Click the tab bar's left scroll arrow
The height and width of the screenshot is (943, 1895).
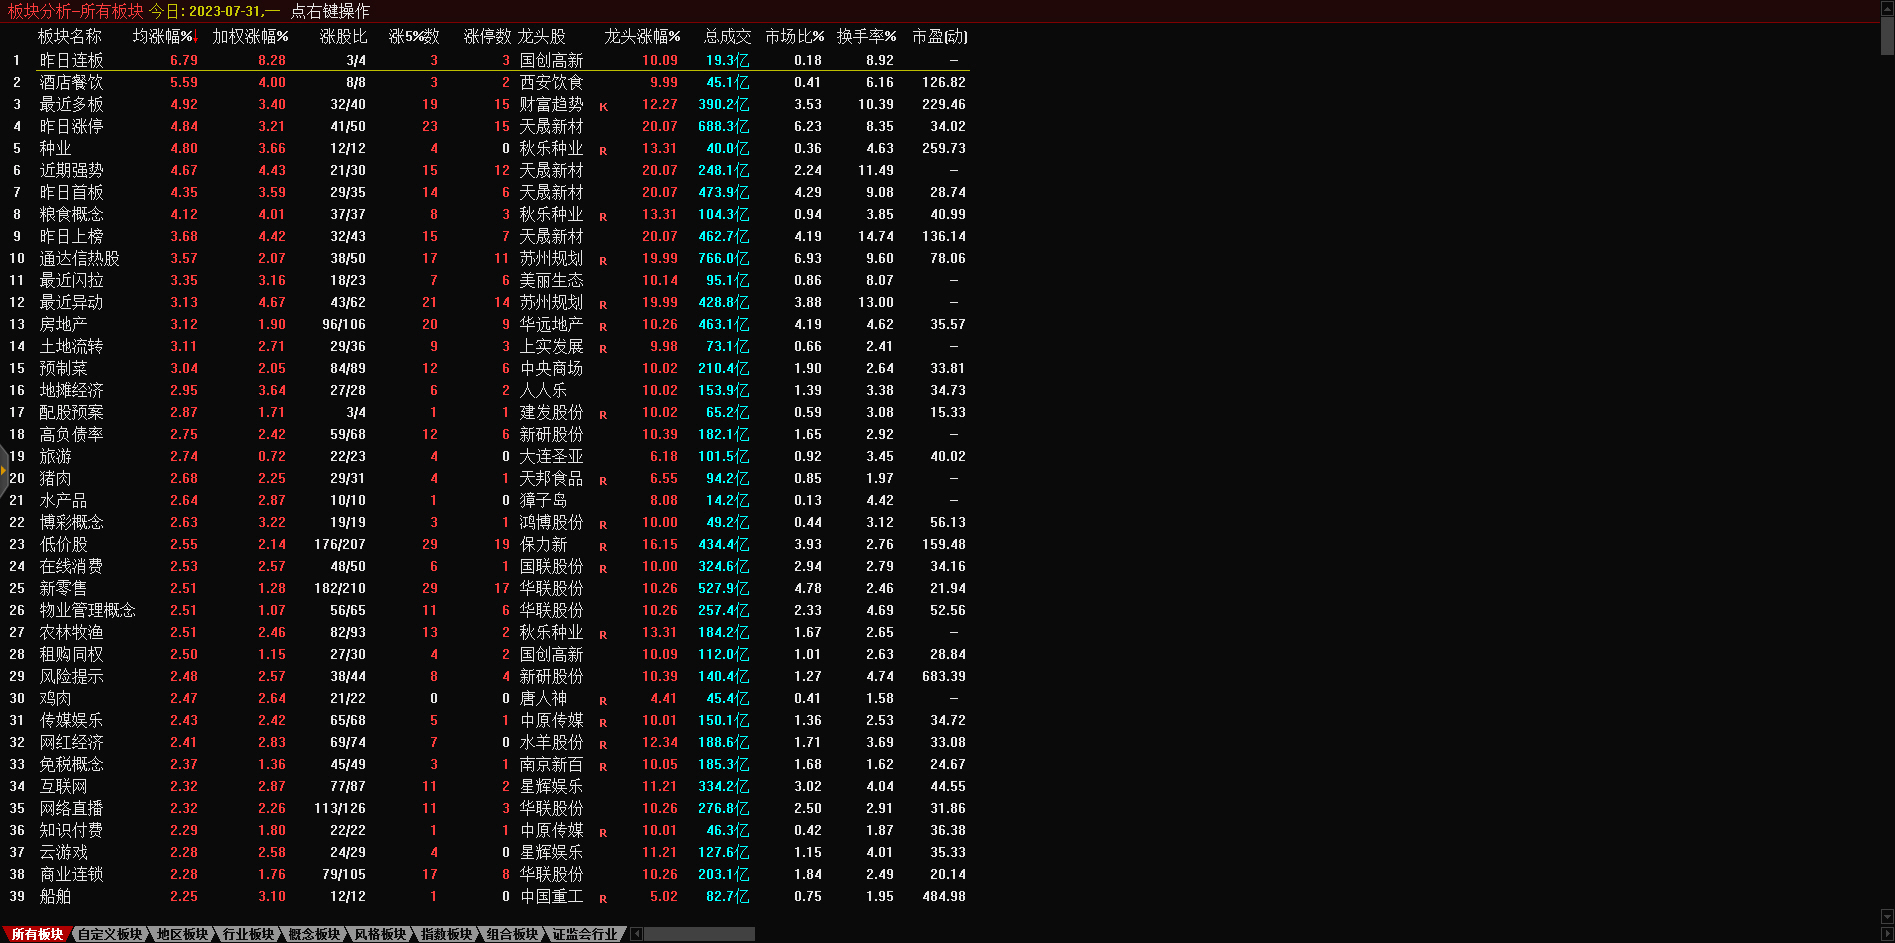click(637, 934)
